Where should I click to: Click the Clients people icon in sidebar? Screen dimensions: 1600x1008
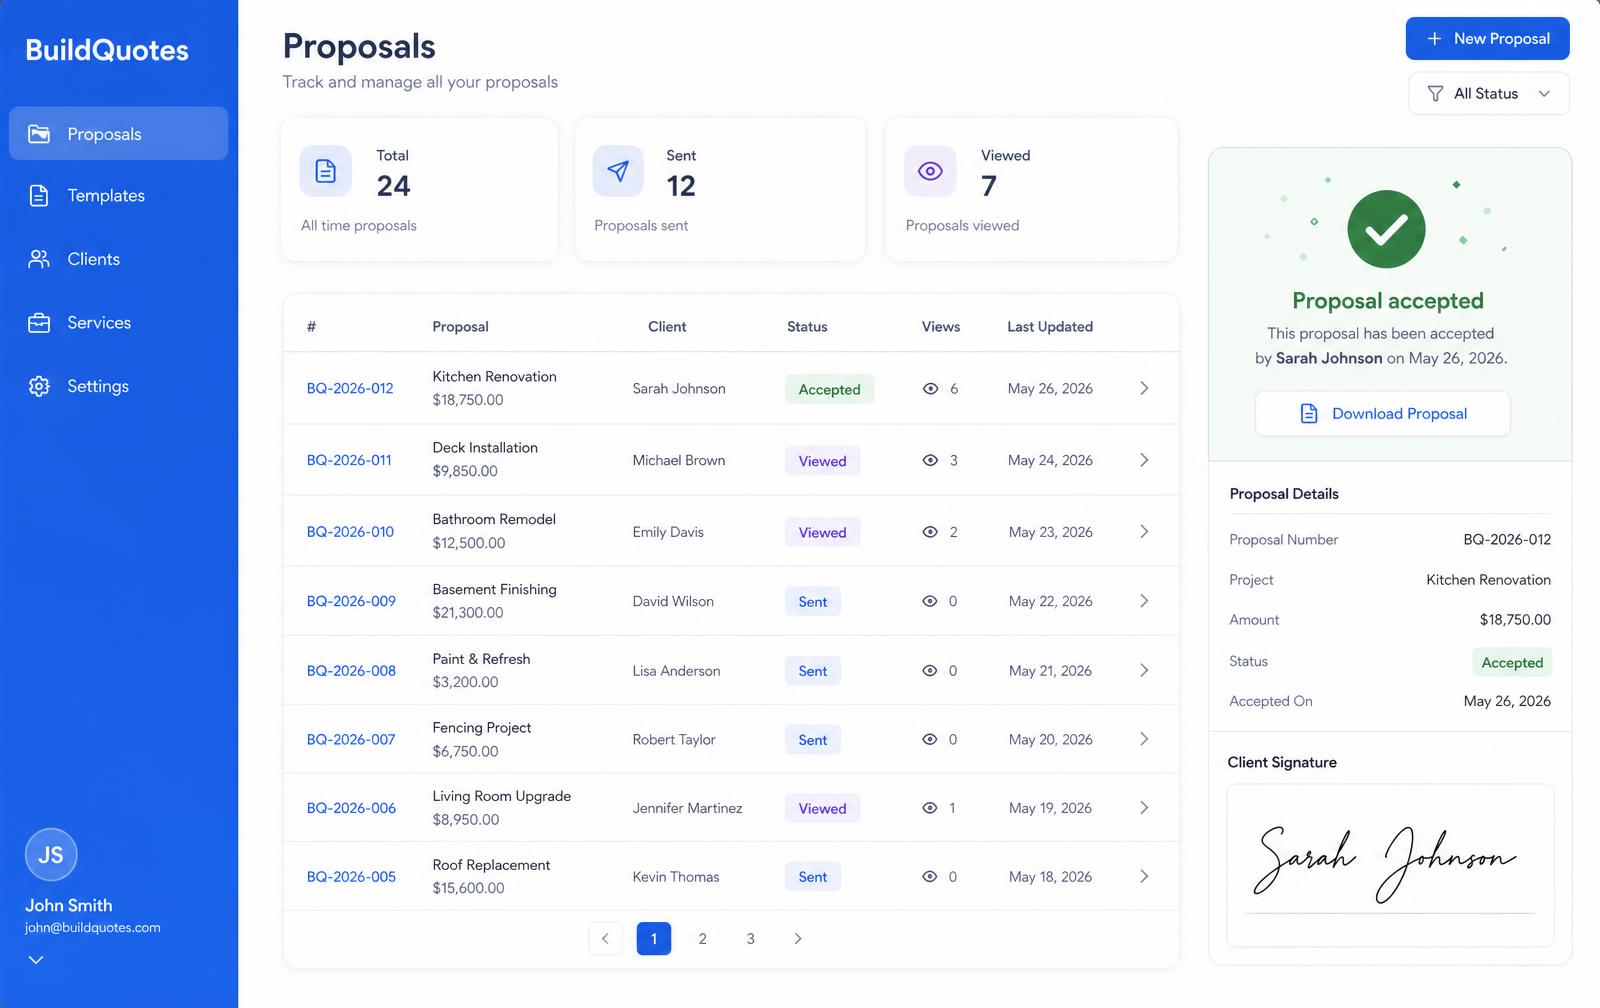[x=39, y=259]
